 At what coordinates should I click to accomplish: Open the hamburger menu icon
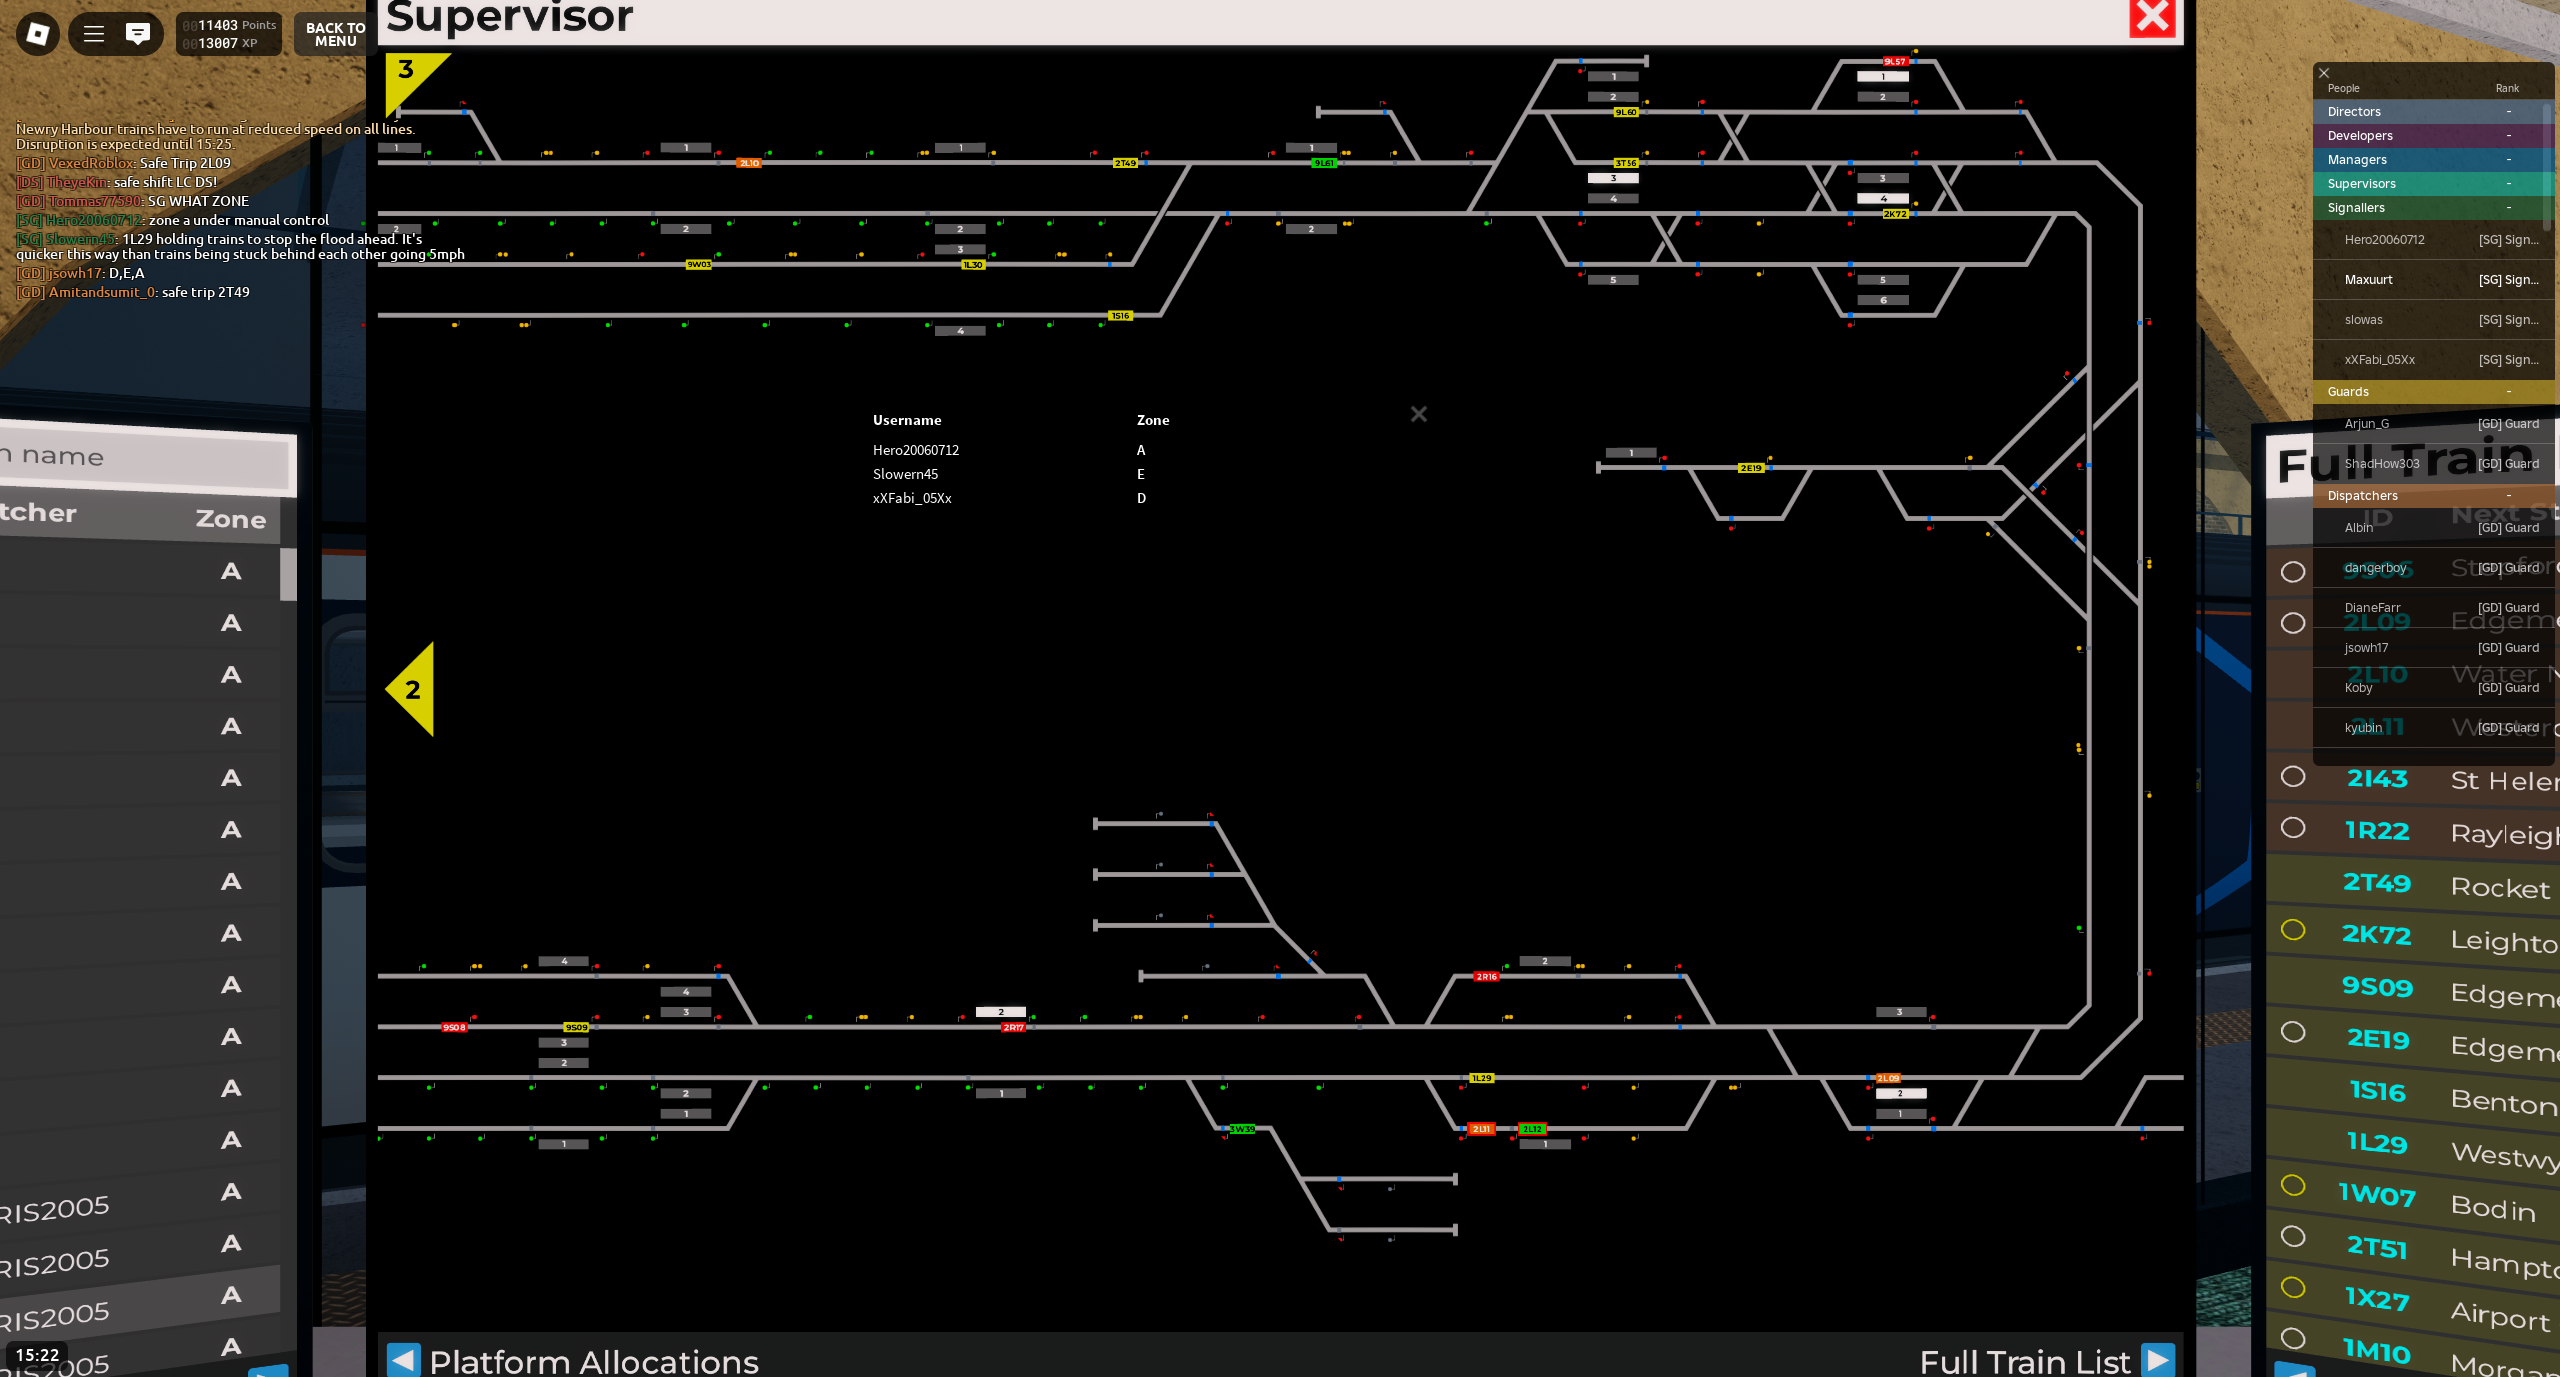pyautogui.click(x=94, y=34)
